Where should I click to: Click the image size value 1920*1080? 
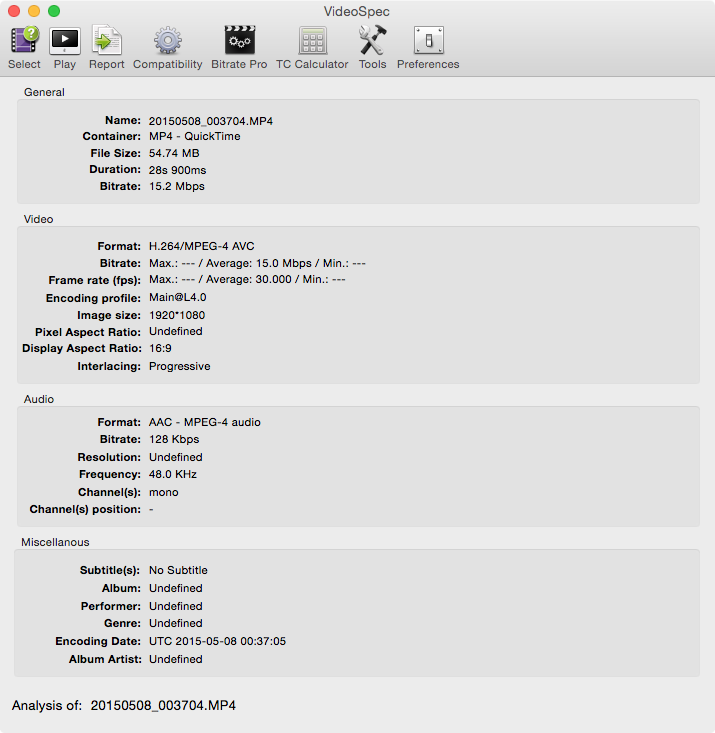click(177, 315)
